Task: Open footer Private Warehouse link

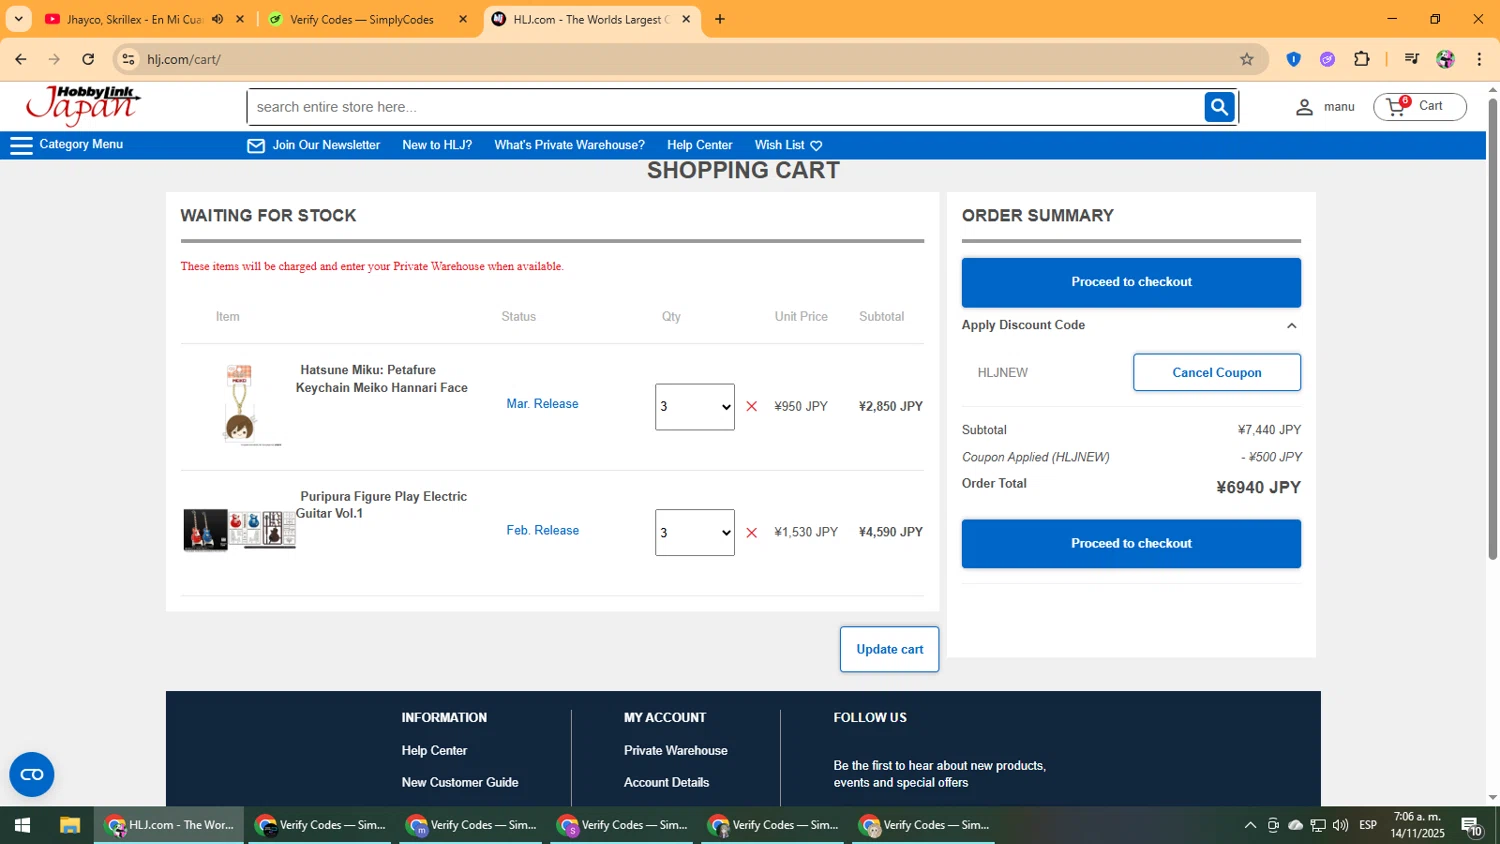Action: (675, 751)
